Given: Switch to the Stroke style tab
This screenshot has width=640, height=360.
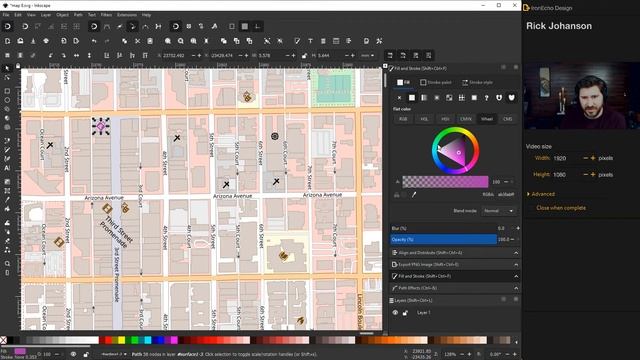Looking at the screenshot, I should [477, 82].
